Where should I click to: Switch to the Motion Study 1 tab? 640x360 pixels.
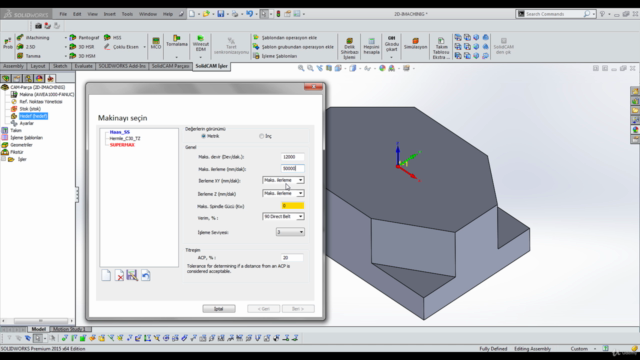69,329
